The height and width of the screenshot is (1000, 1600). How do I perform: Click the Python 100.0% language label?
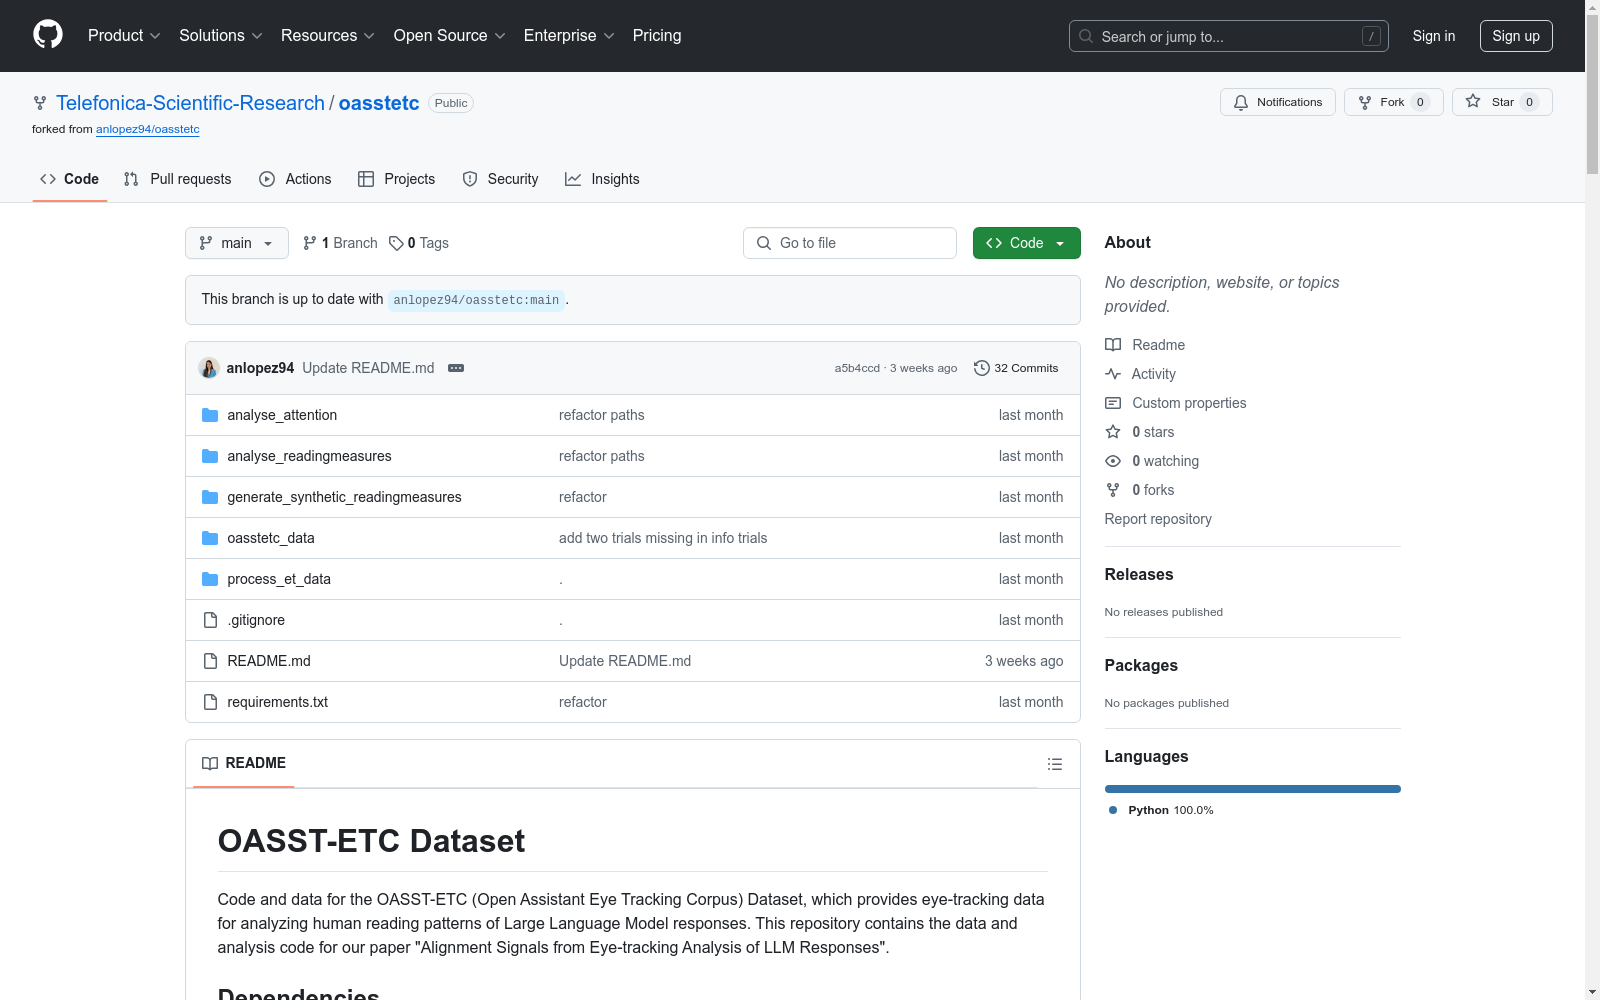pos(1161,810)
